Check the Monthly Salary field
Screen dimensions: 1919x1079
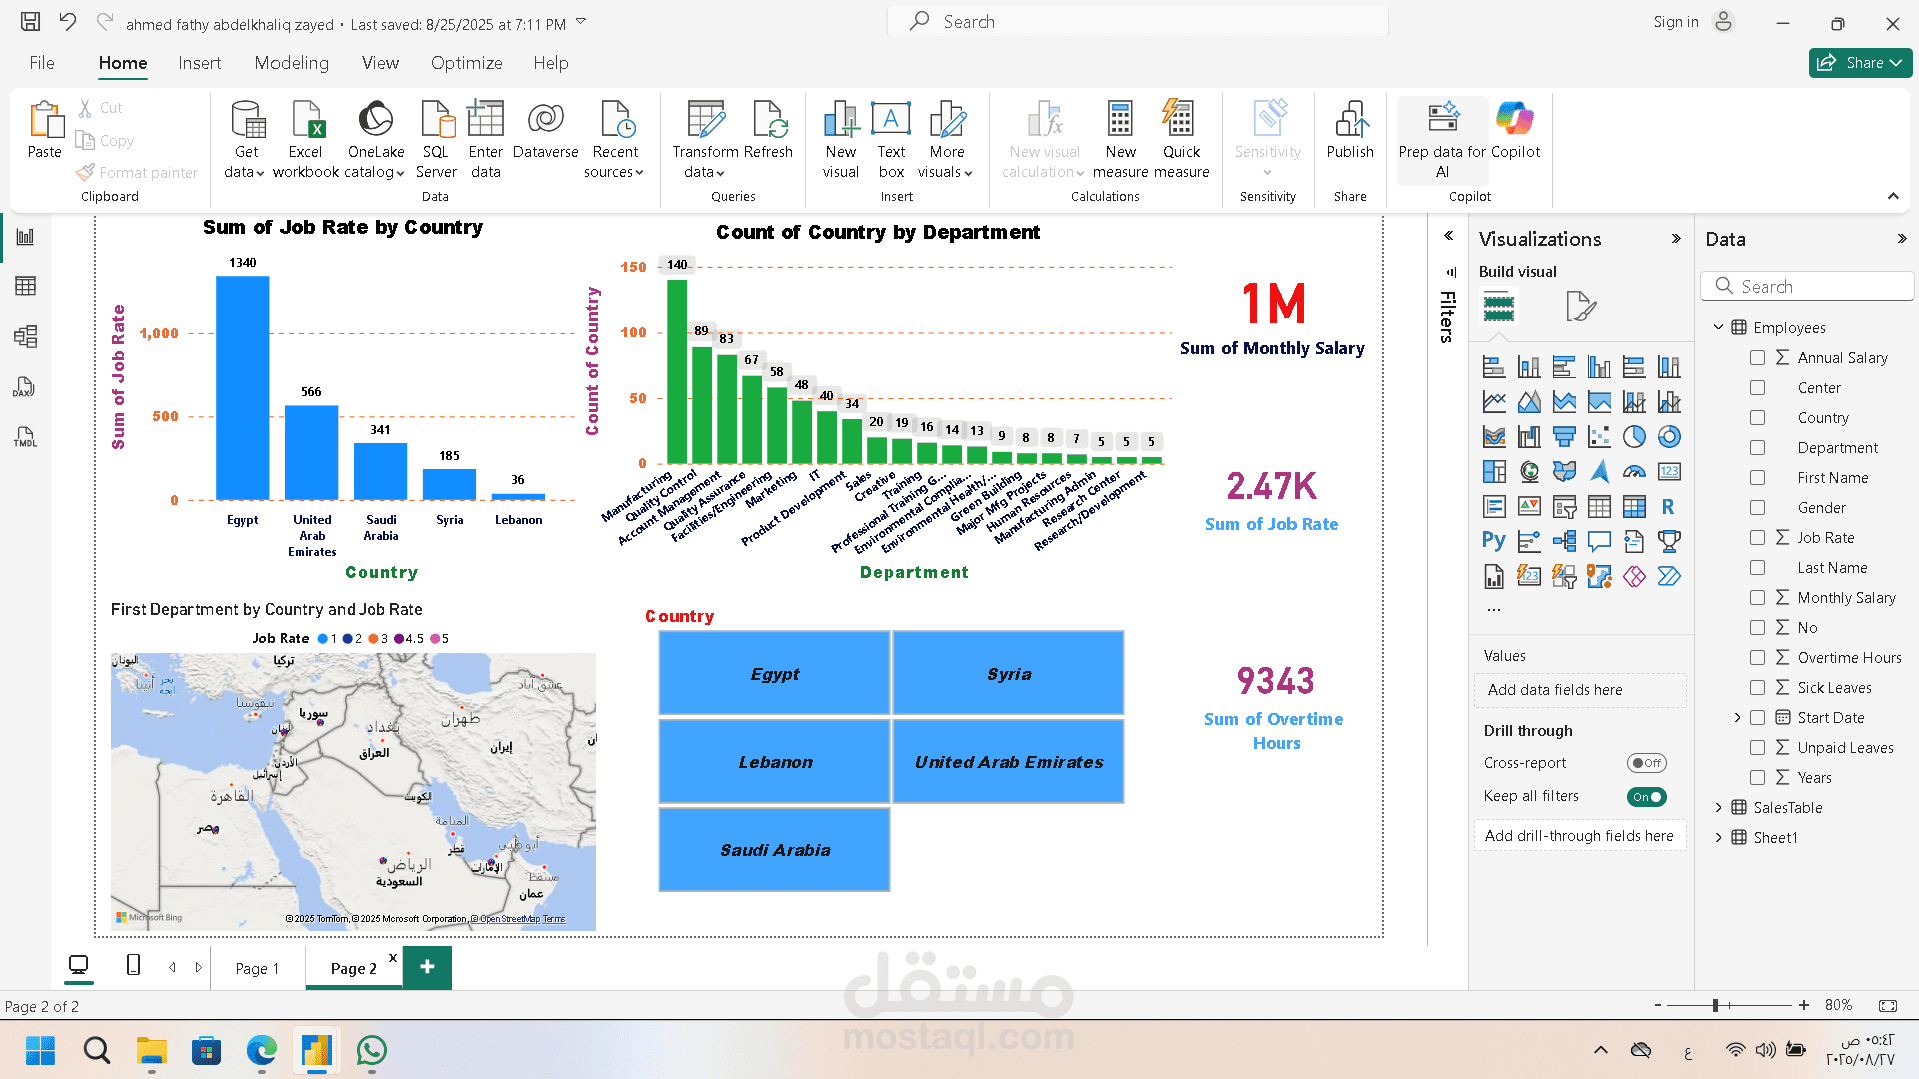(1757, 598)
